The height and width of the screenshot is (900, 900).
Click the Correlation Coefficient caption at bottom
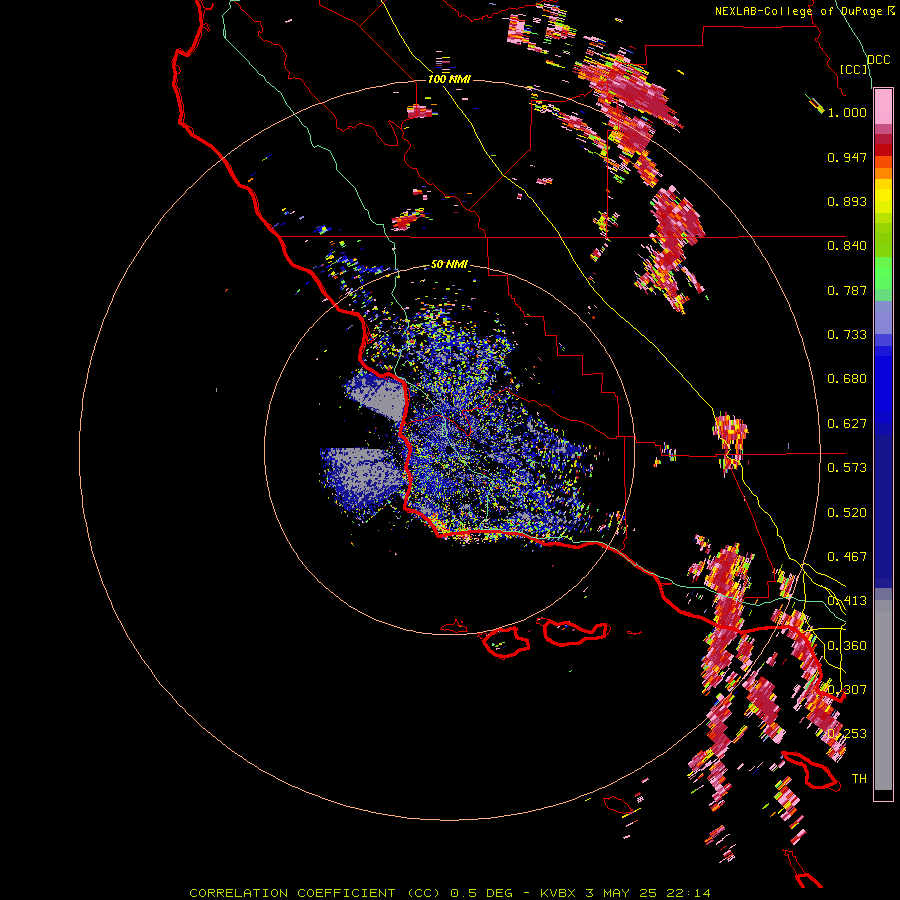click(x=449, y=893)
